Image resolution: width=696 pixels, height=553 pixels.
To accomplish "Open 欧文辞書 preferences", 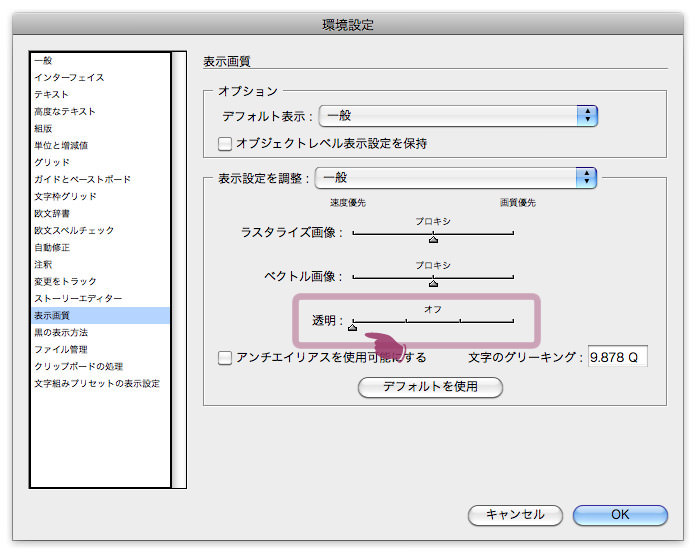I will point(101,213).
